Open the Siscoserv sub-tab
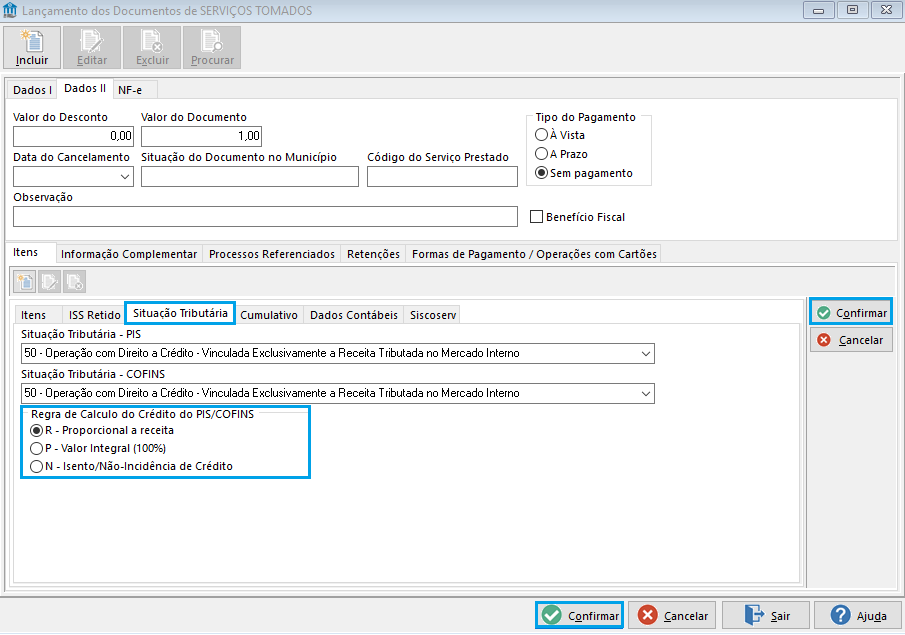Viewport: 905px width, 635px height. [433, 315]
